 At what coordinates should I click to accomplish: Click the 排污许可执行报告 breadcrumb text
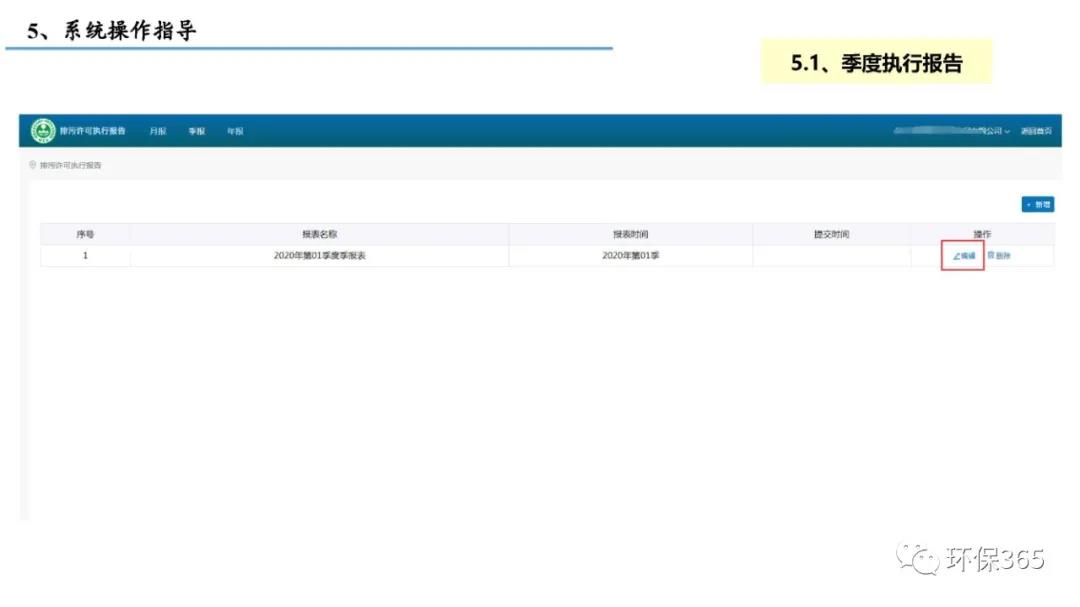pyautogui.click(x=70, y=165)
